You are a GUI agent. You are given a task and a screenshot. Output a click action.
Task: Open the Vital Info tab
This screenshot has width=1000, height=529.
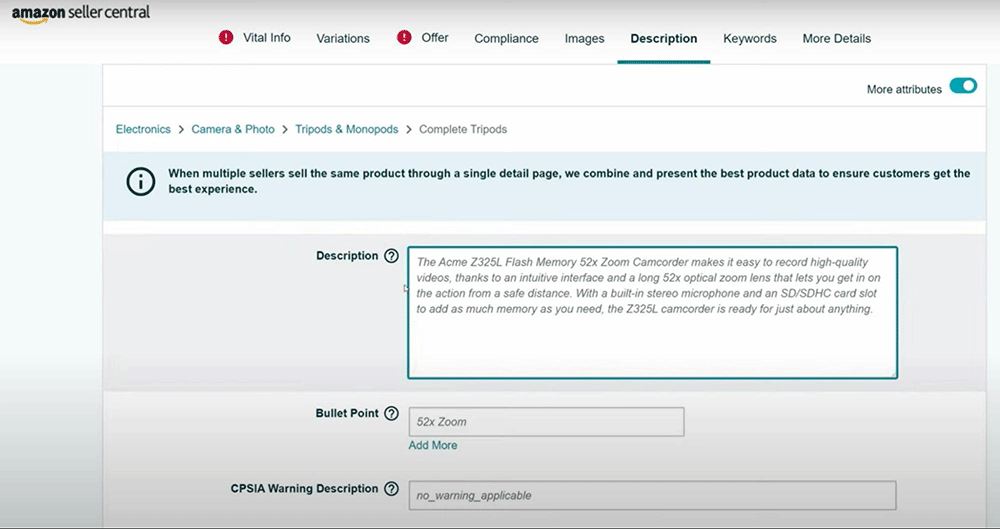pyautogui.click(x=267, y=38)
